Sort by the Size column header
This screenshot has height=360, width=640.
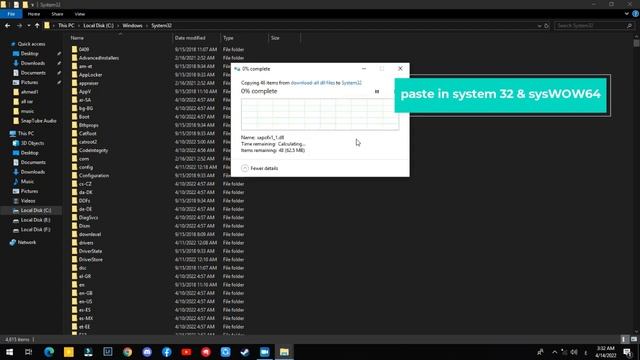[276, 38]
